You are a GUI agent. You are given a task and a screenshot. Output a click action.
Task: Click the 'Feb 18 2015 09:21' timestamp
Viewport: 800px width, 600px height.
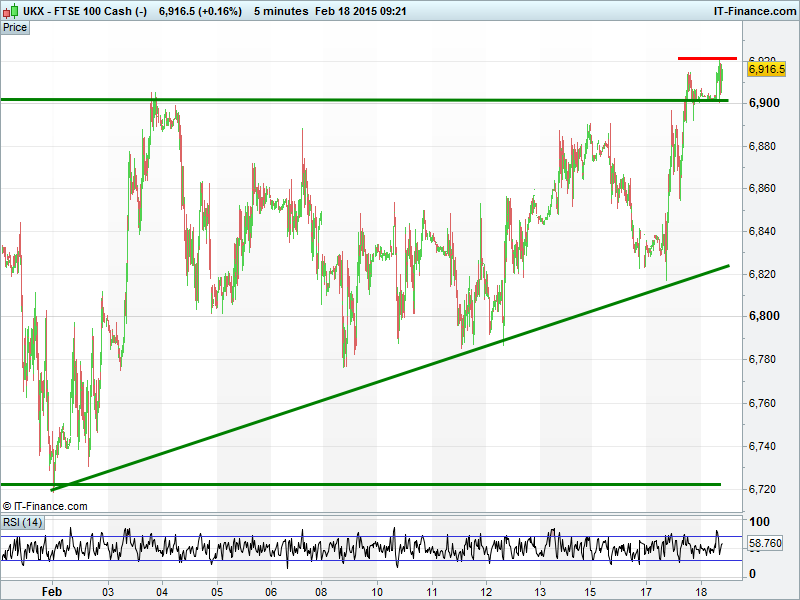pos(361,11)
